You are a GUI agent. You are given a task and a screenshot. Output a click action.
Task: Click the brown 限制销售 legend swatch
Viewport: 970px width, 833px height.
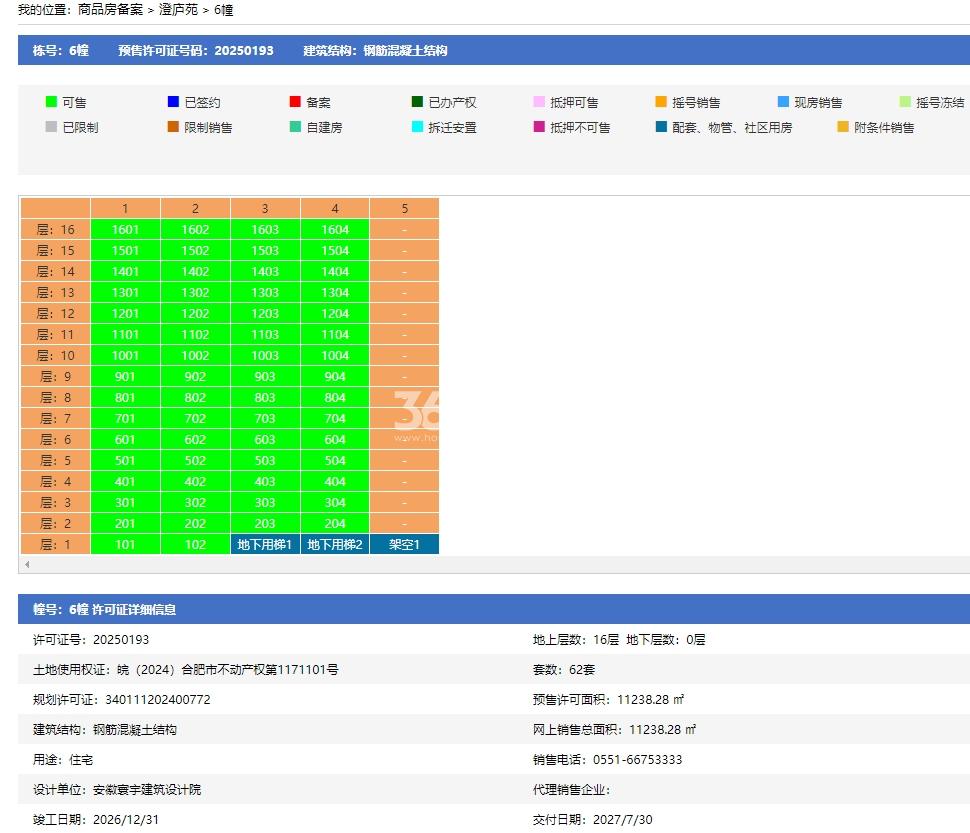pyautogui.click(x=173, y=126)
